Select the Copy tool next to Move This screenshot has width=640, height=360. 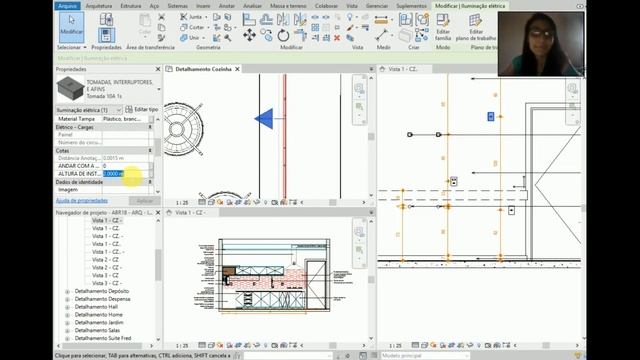coord(267,36)
